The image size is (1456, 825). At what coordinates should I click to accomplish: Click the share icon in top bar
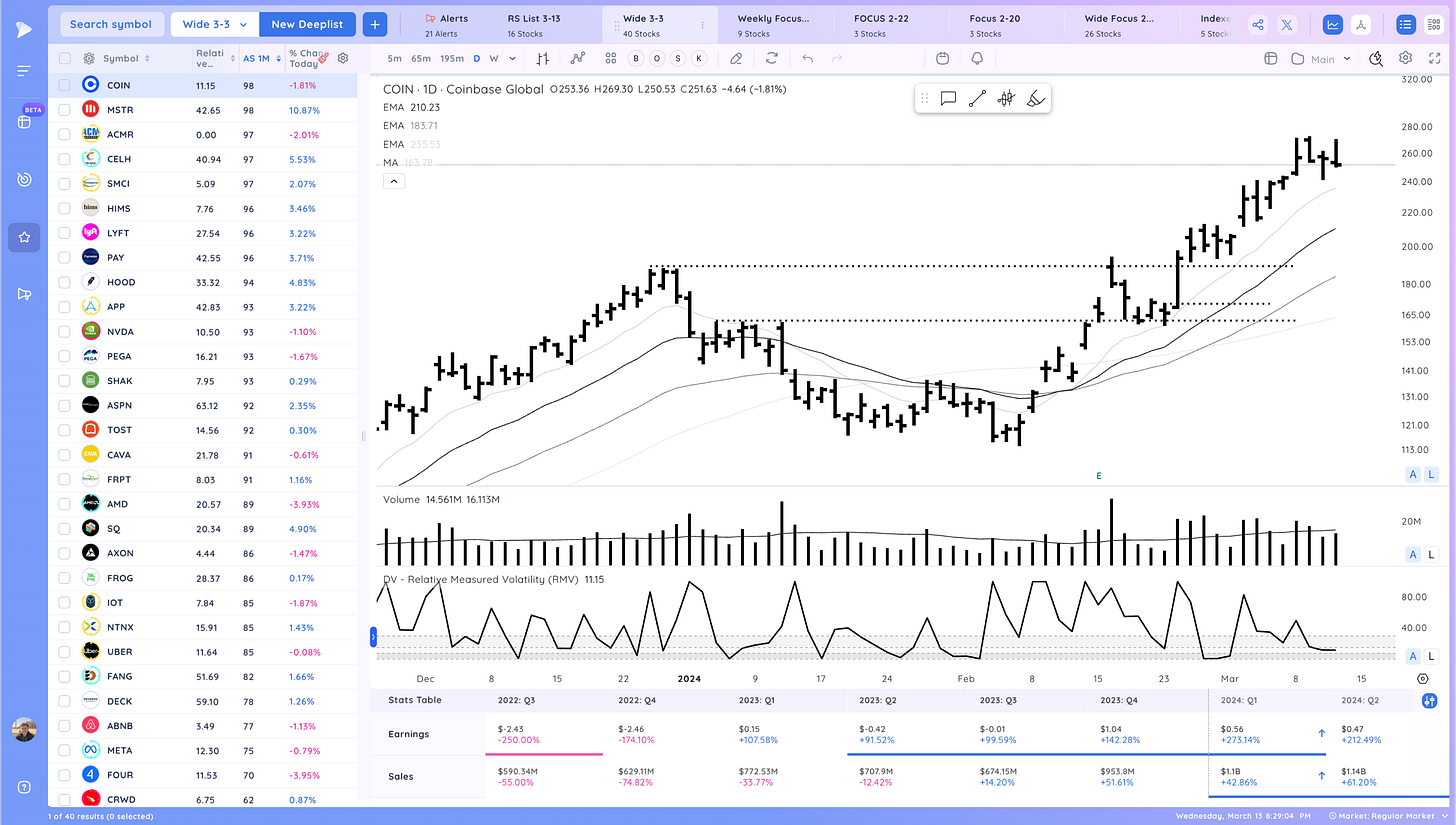1258,24
